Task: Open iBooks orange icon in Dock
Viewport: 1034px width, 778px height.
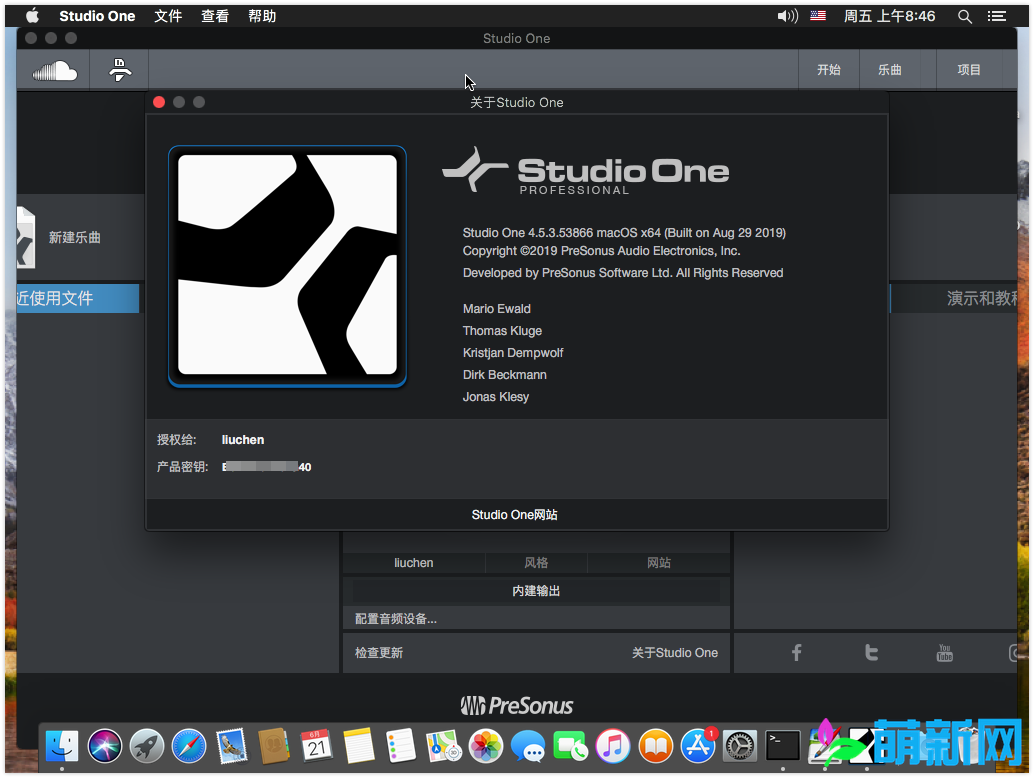Action: [x=655, y=746]
